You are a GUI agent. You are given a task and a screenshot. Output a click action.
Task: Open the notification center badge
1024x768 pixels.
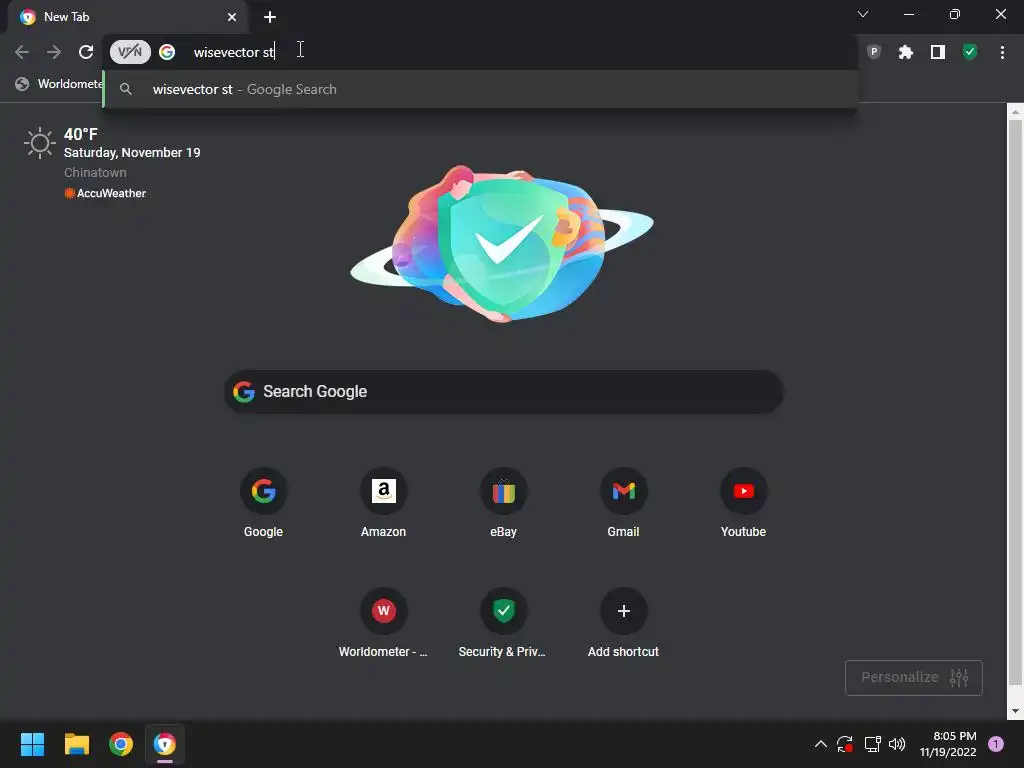point(995,744)
